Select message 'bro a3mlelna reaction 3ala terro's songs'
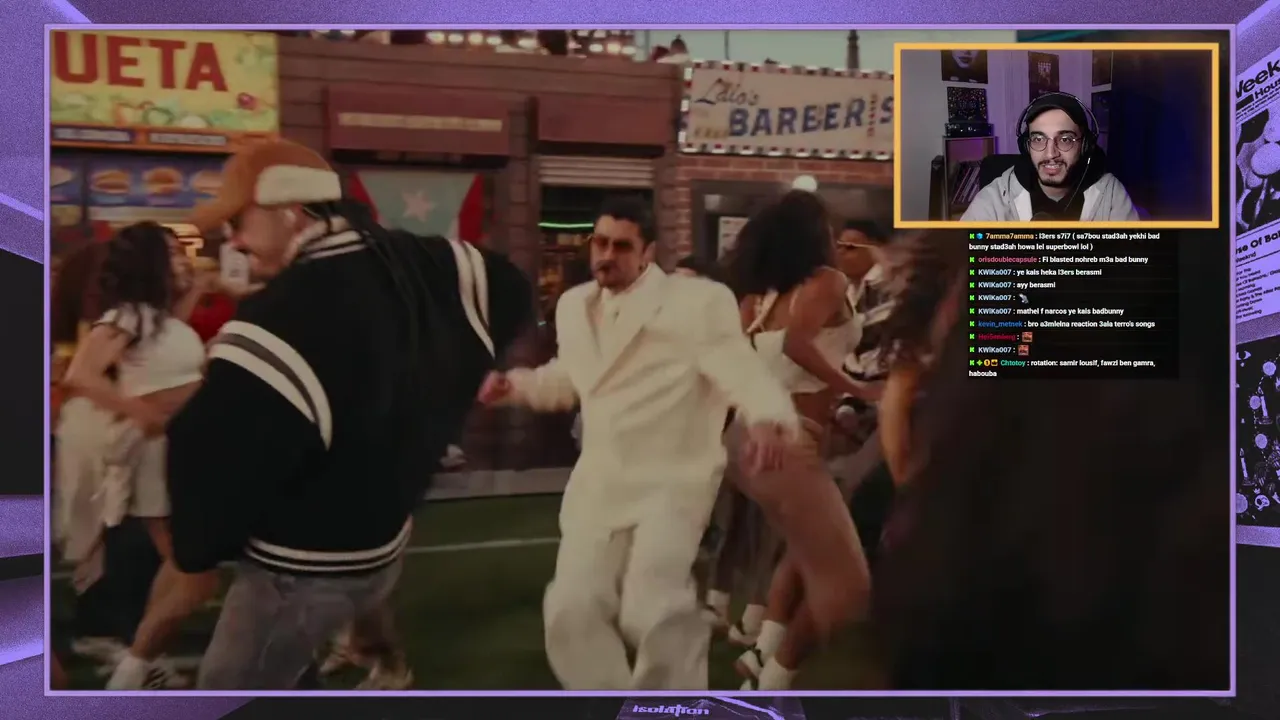This screenshot has height=720, width=1280. (1091, 324)
